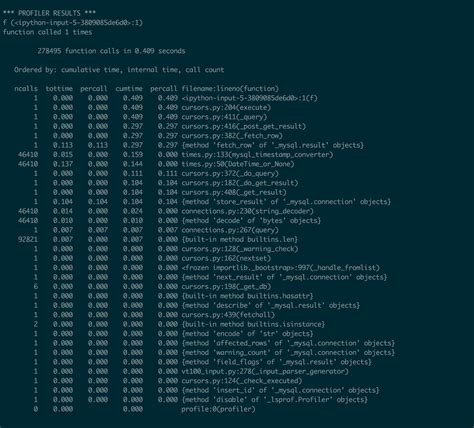The image size is (474, 428).
Task: Click the tottime column header
Action: point(59,89)
